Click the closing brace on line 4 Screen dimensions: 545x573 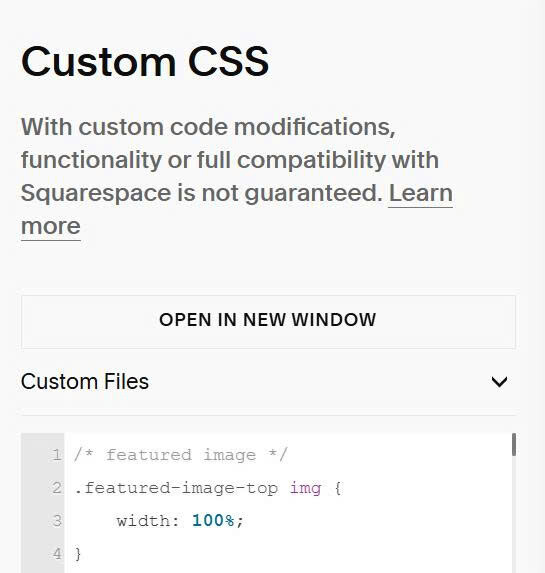pyautogui.click(x=77, y=554)
